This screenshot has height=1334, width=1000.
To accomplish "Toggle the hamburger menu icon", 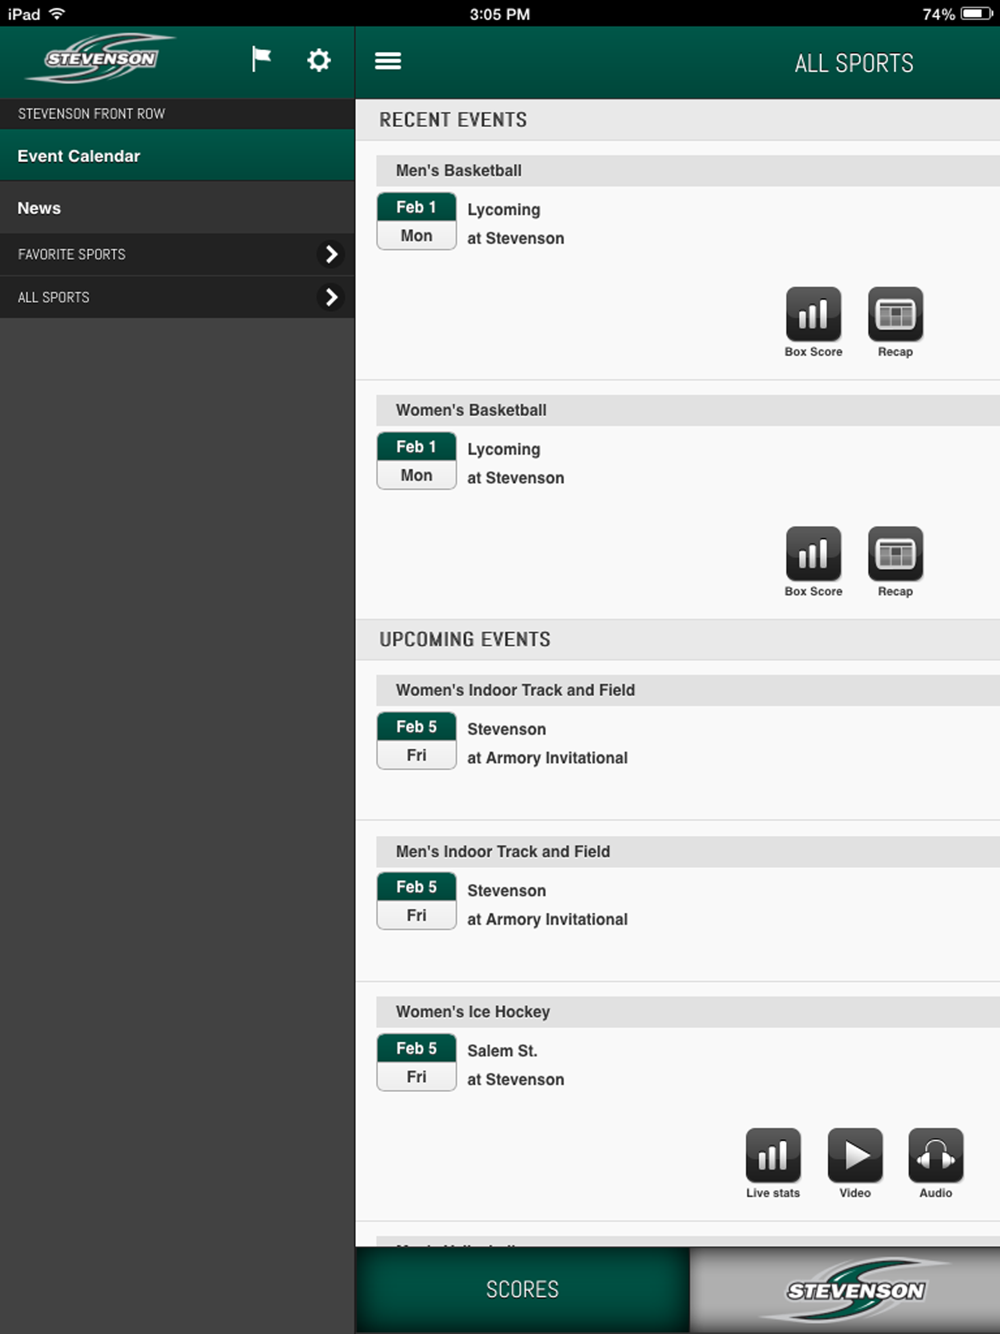I will click(x=388, y=61).
